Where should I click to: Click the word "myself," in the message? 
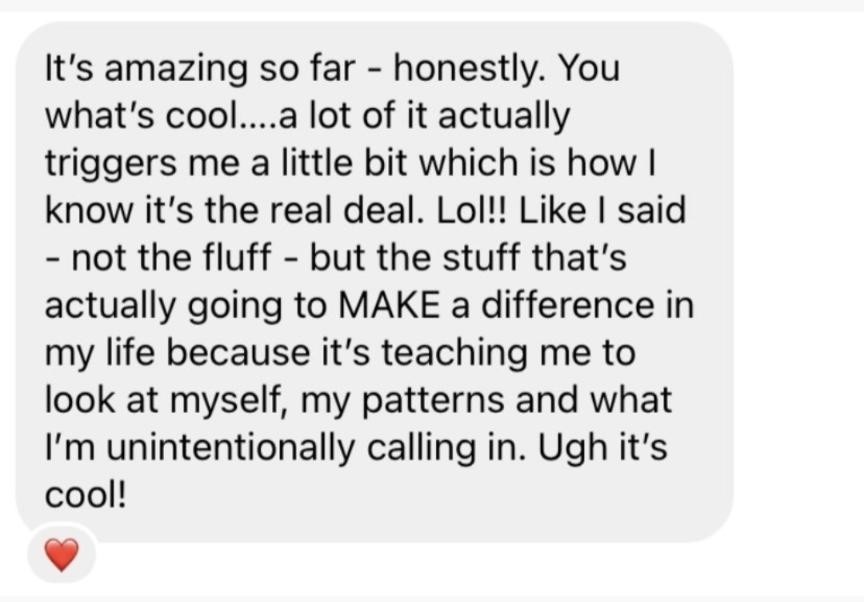pyautogui.click(x=231, y=400)
